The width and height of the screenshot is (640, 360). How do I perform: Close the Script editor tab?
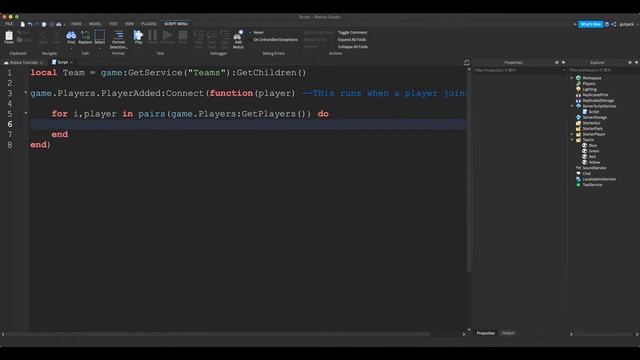pyautogui.click(x=71, y=62)
